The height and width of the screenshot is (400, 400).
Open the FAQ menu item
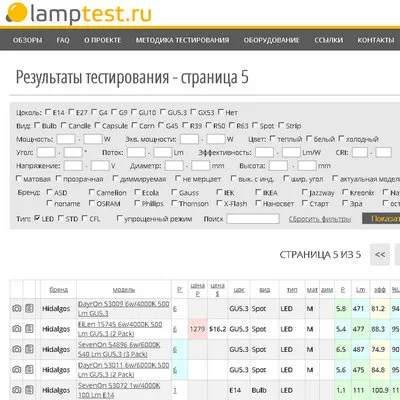pos(63,40)
